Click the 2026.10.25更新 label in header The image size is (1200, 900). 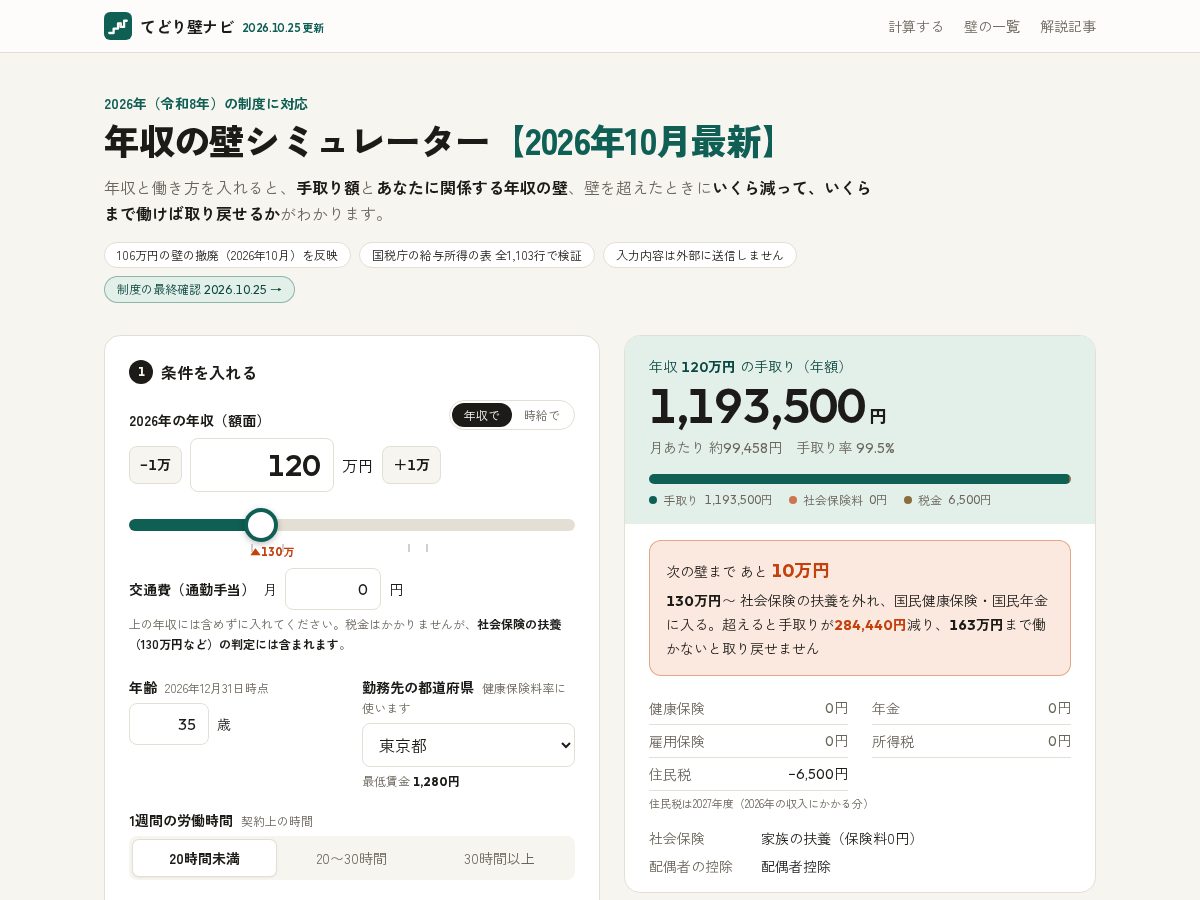coord(283,28)
